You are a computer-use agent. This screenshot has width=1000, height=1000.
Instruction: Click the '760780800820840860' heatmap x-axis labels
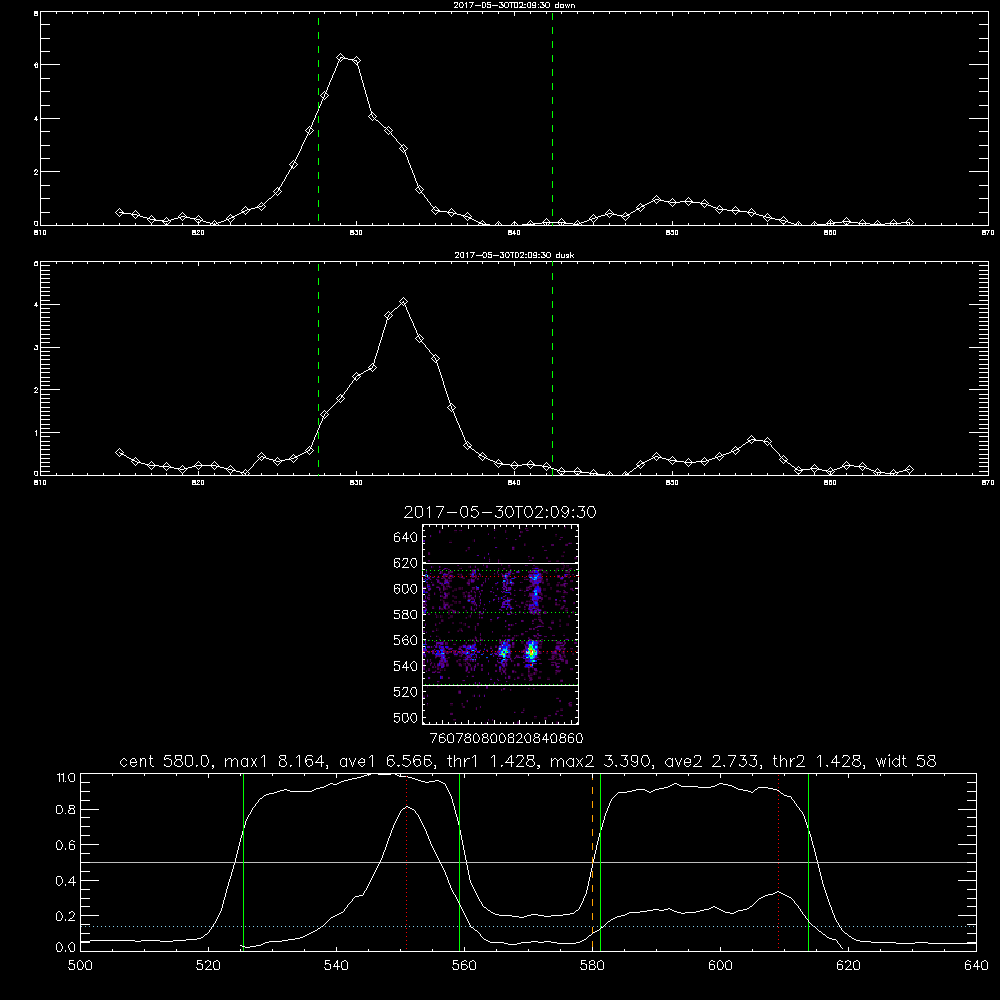pyautogui.click(x=507, y=739)
